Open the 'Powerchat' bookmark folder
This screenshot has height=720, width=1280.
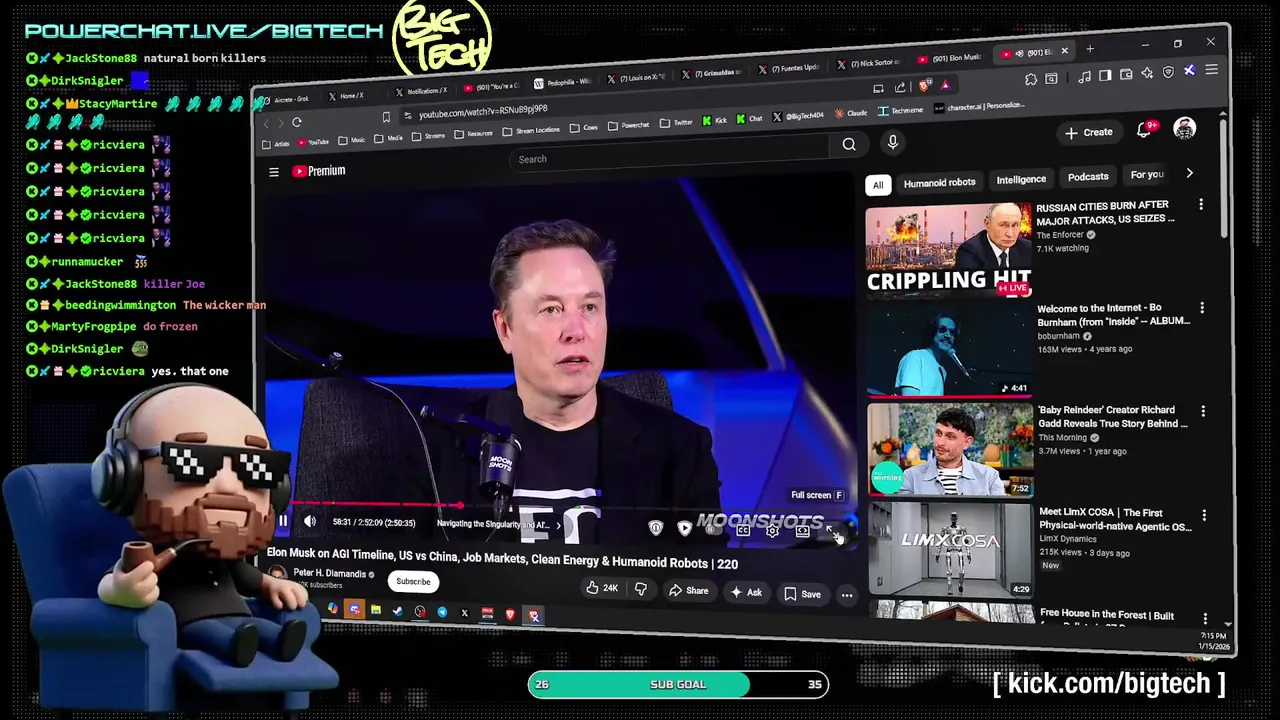pyautogui.click(x=628, y=125)
